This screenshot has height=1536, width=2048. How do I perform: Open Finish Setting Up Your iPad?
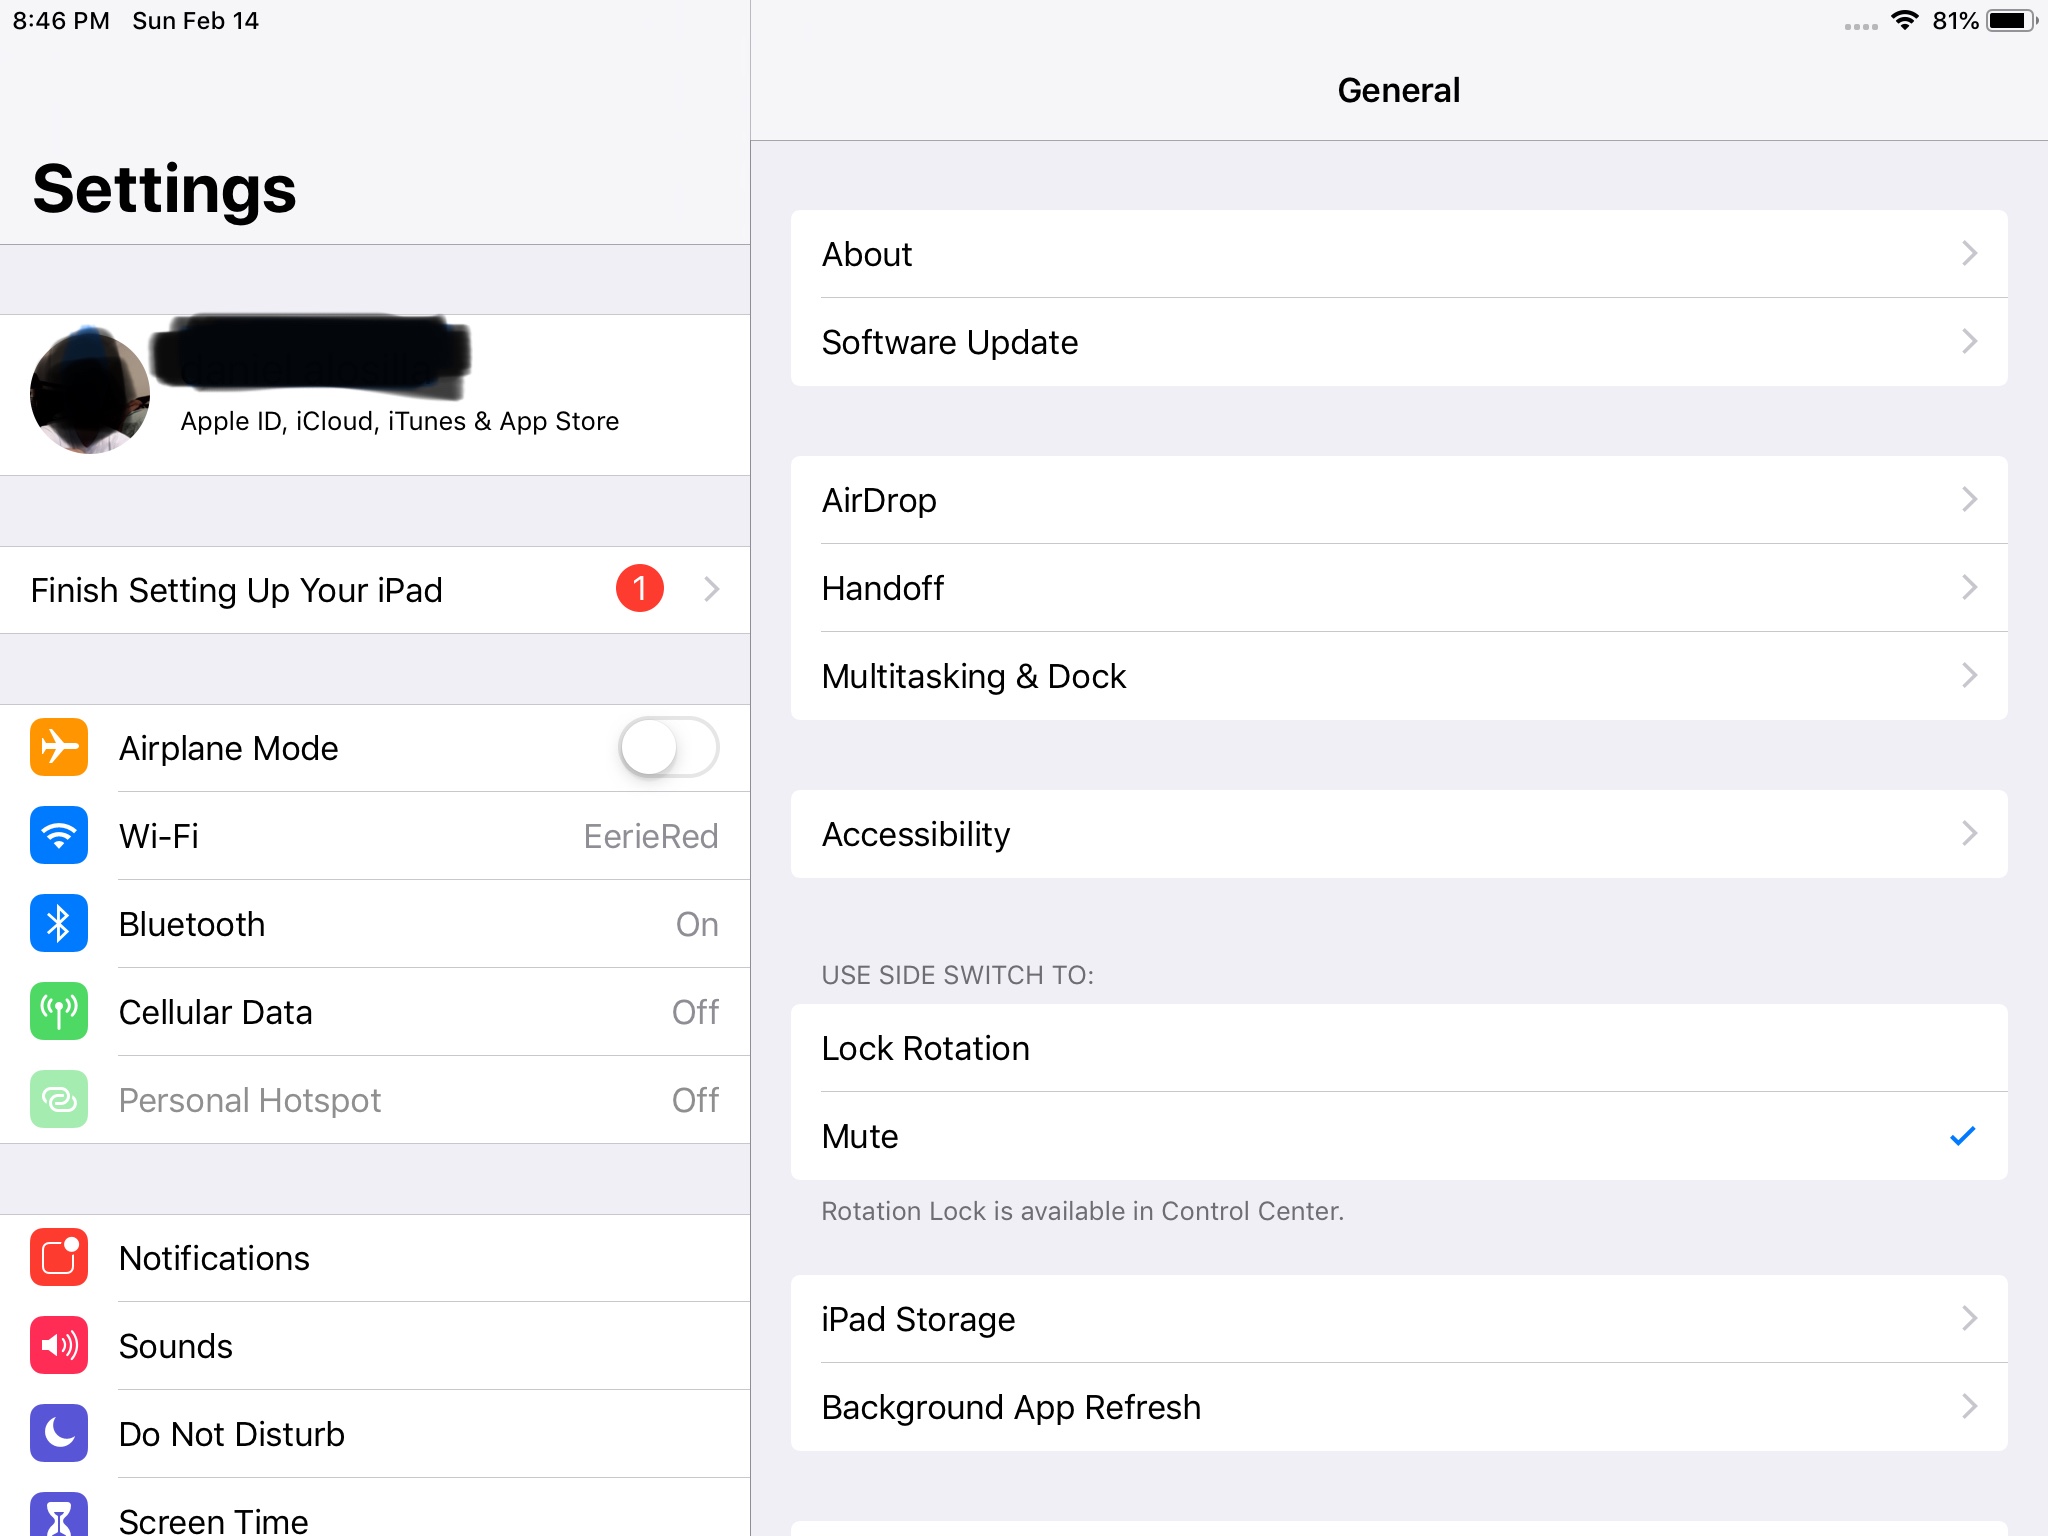point(375,590)
